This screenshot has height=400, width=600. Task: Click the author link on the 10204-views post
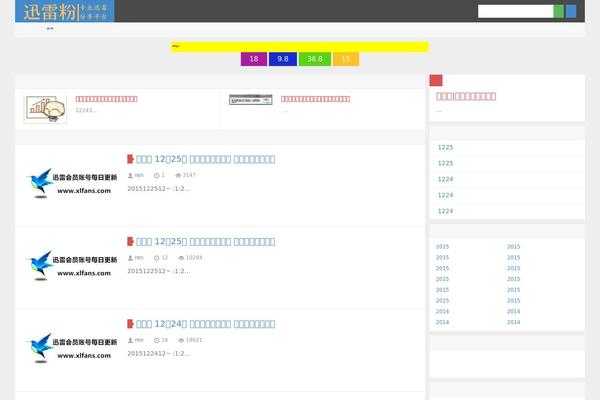[x=139, y=258]
